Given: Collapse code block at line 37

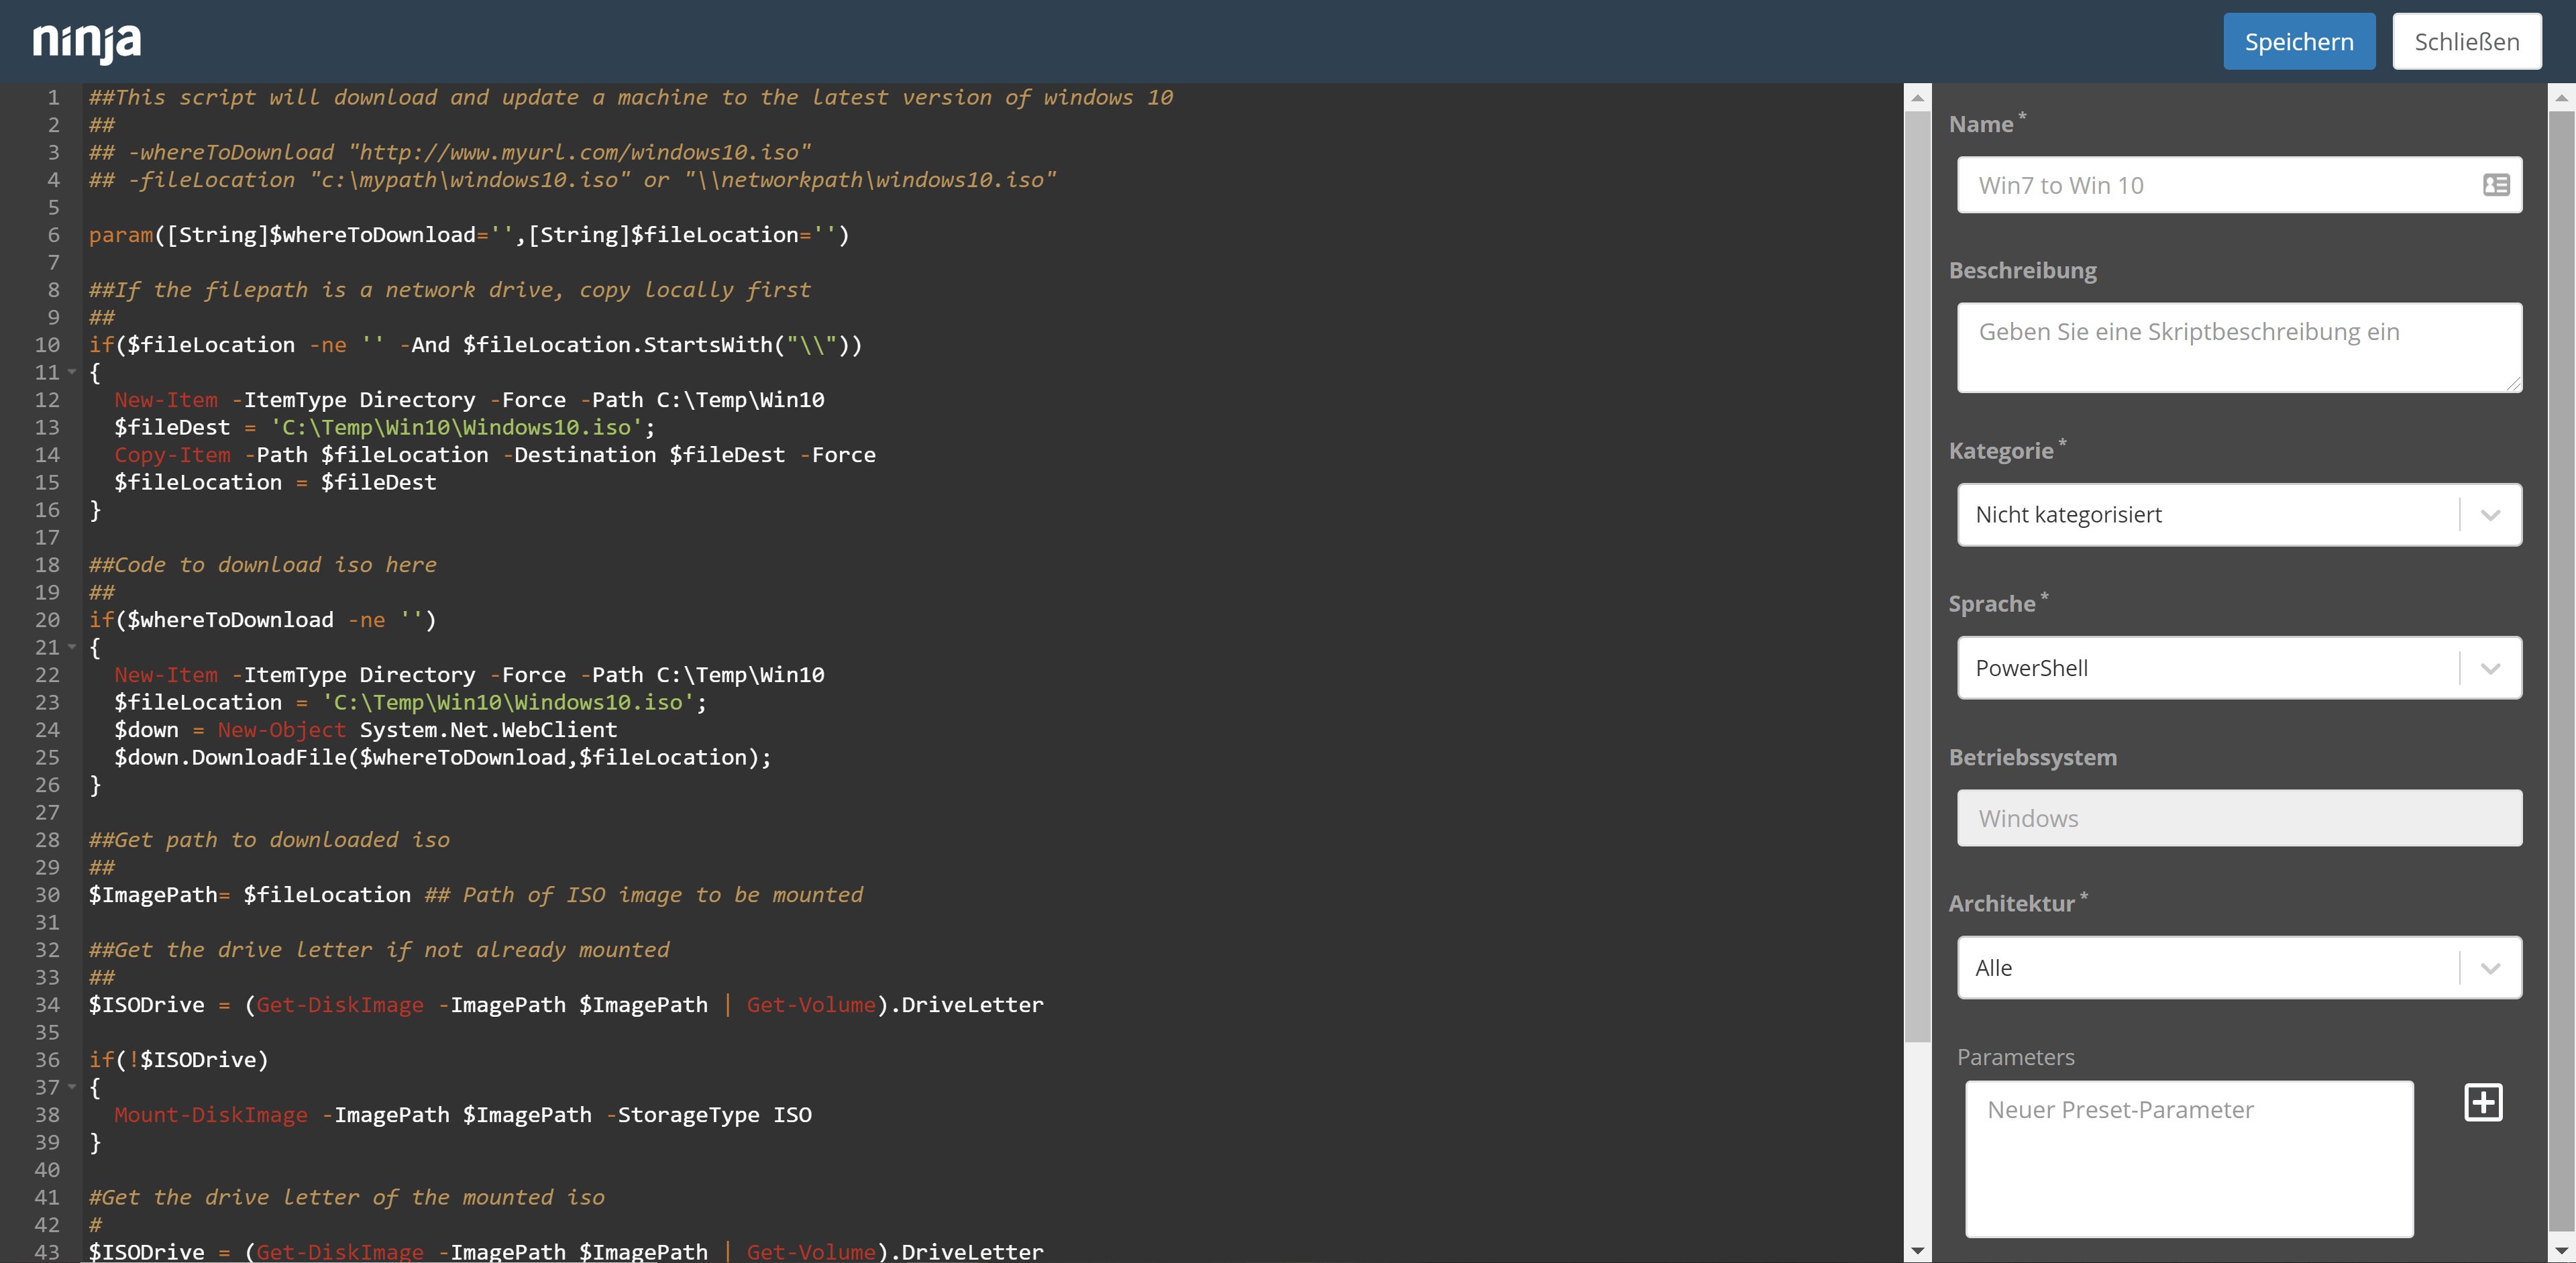Looking at the screenshot, I should click(72, 1087).
